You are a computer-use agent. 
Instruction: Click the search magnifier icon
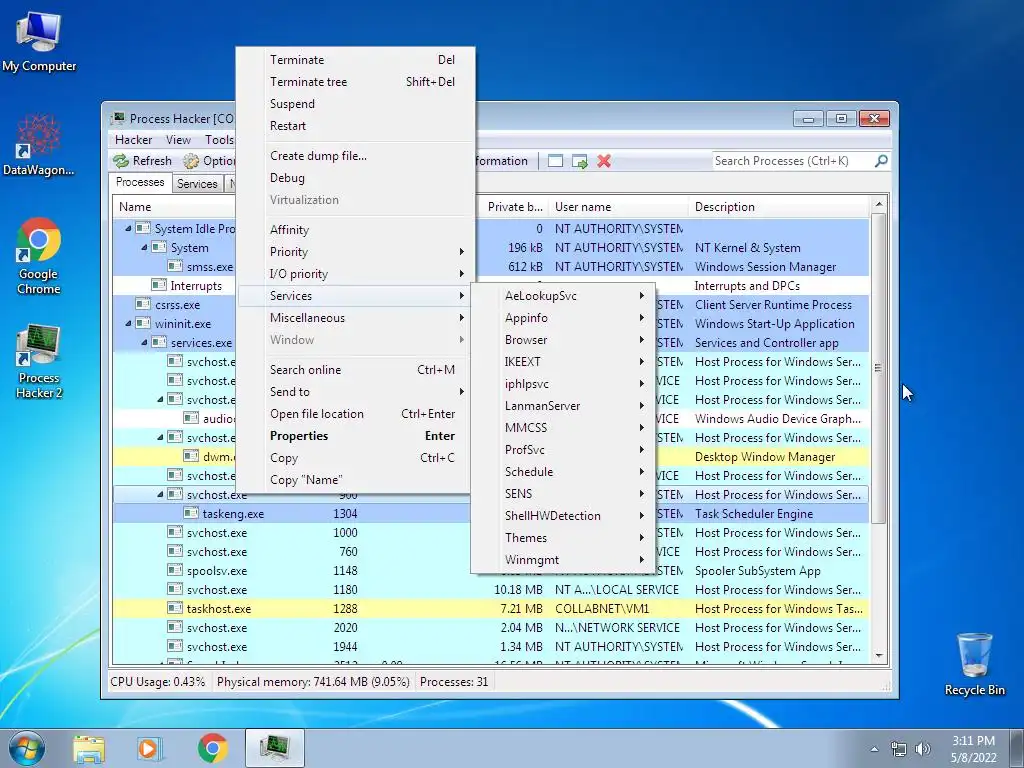coord(881,161)
